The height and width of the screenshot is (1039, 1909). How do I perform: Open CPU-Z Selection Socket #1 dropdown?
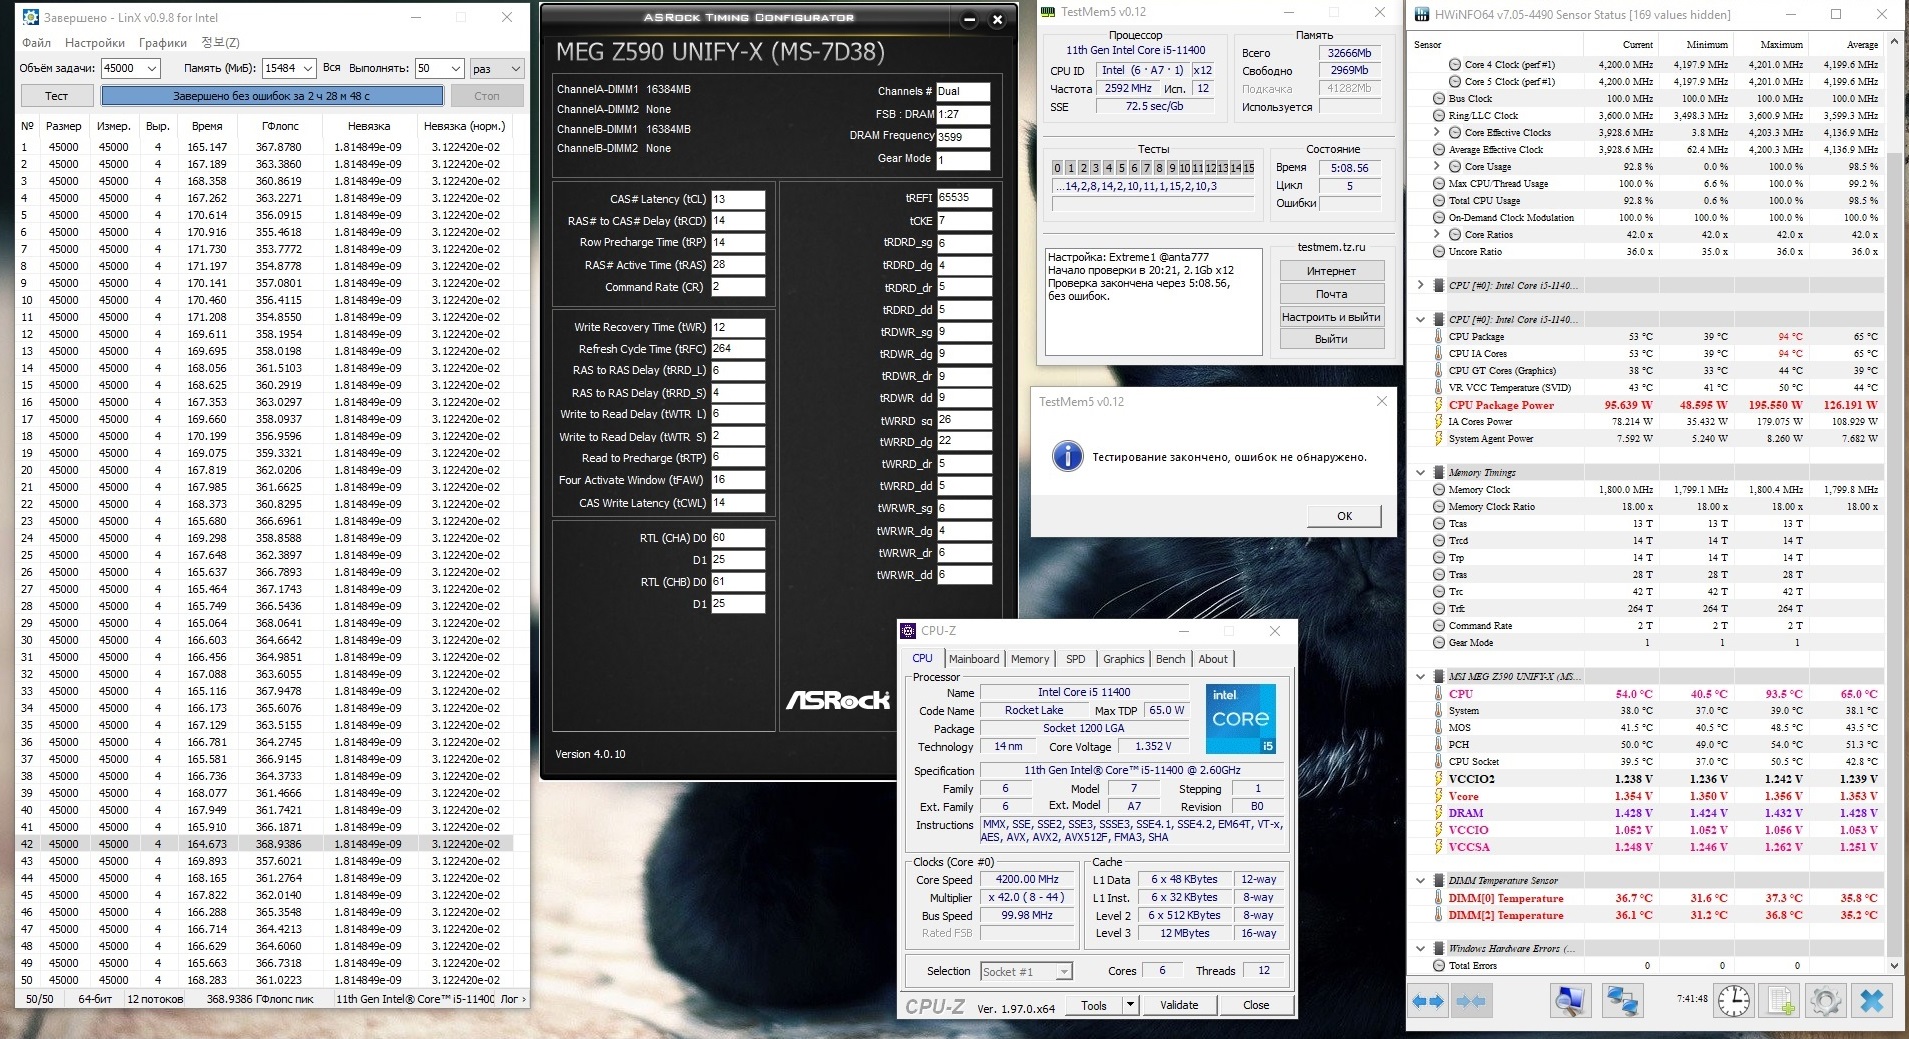coord(1064,972)
